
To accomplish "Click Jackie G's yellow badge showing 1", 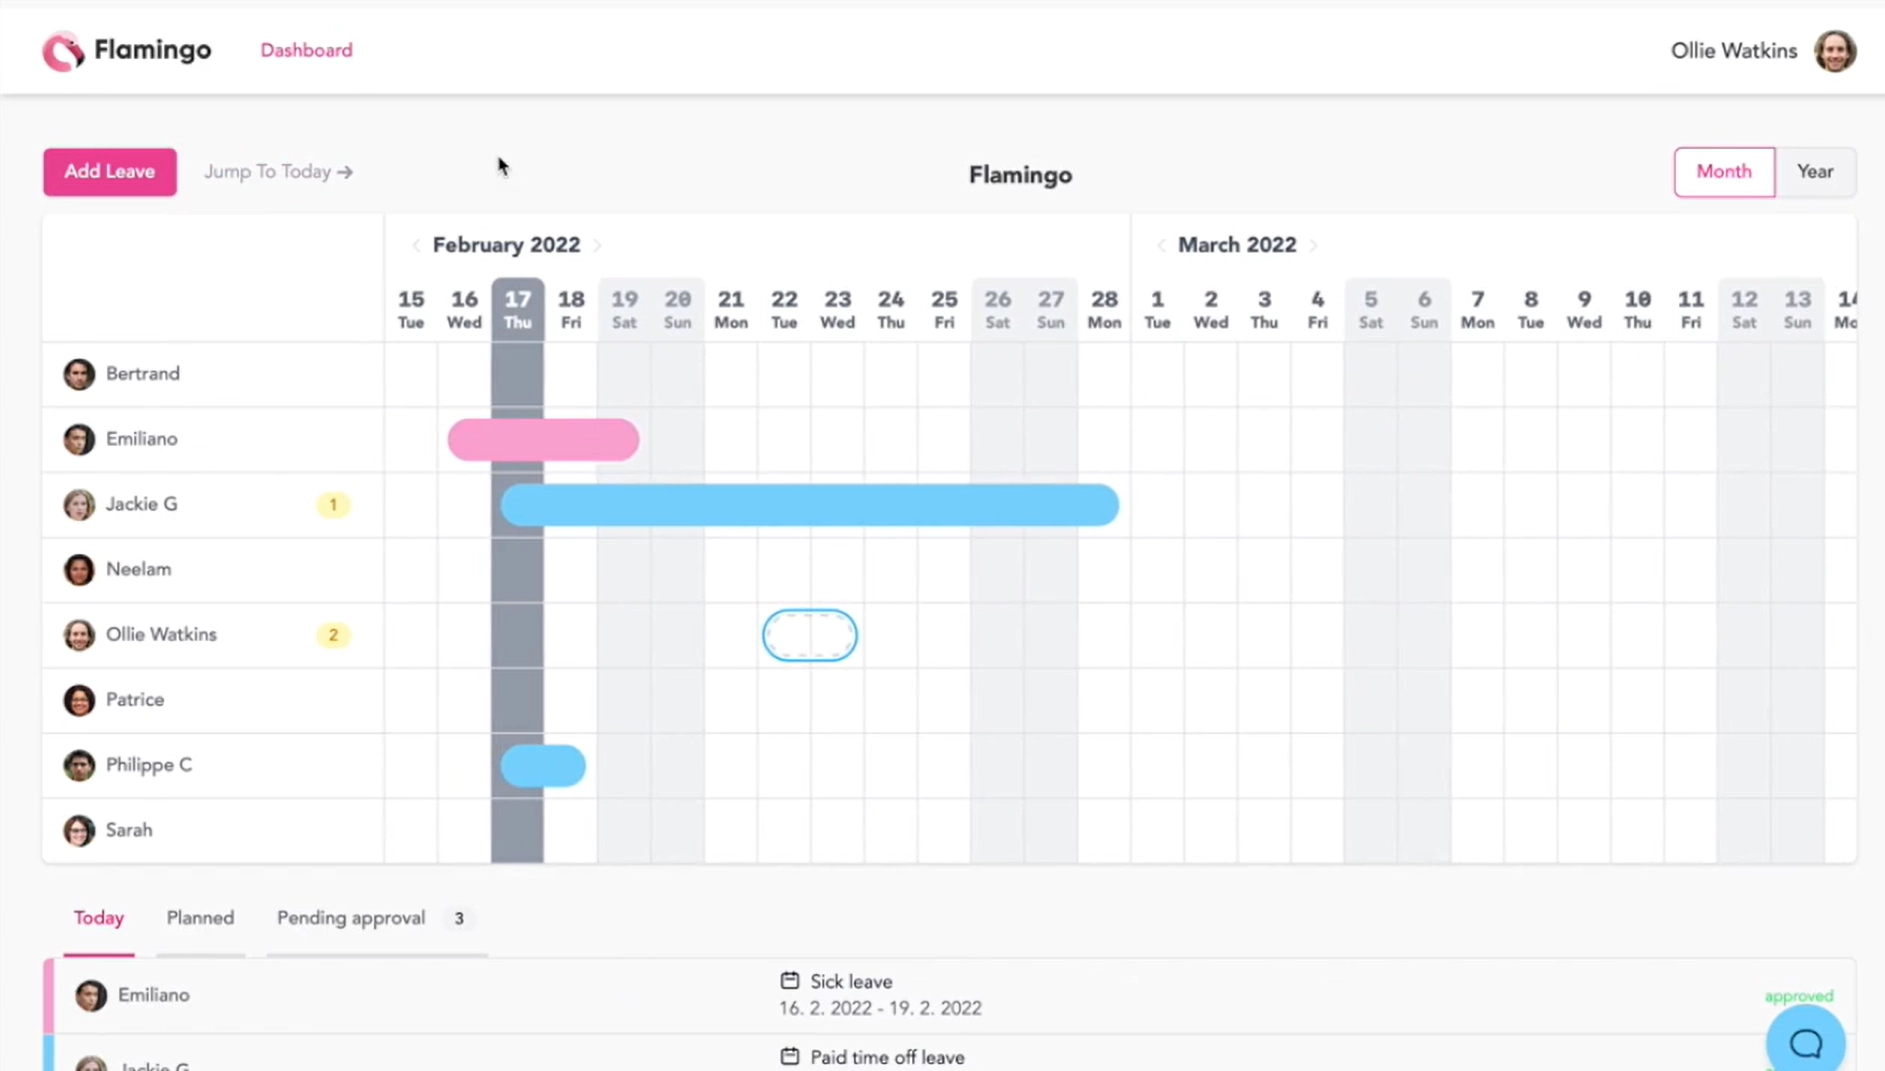I will point(333,505).
